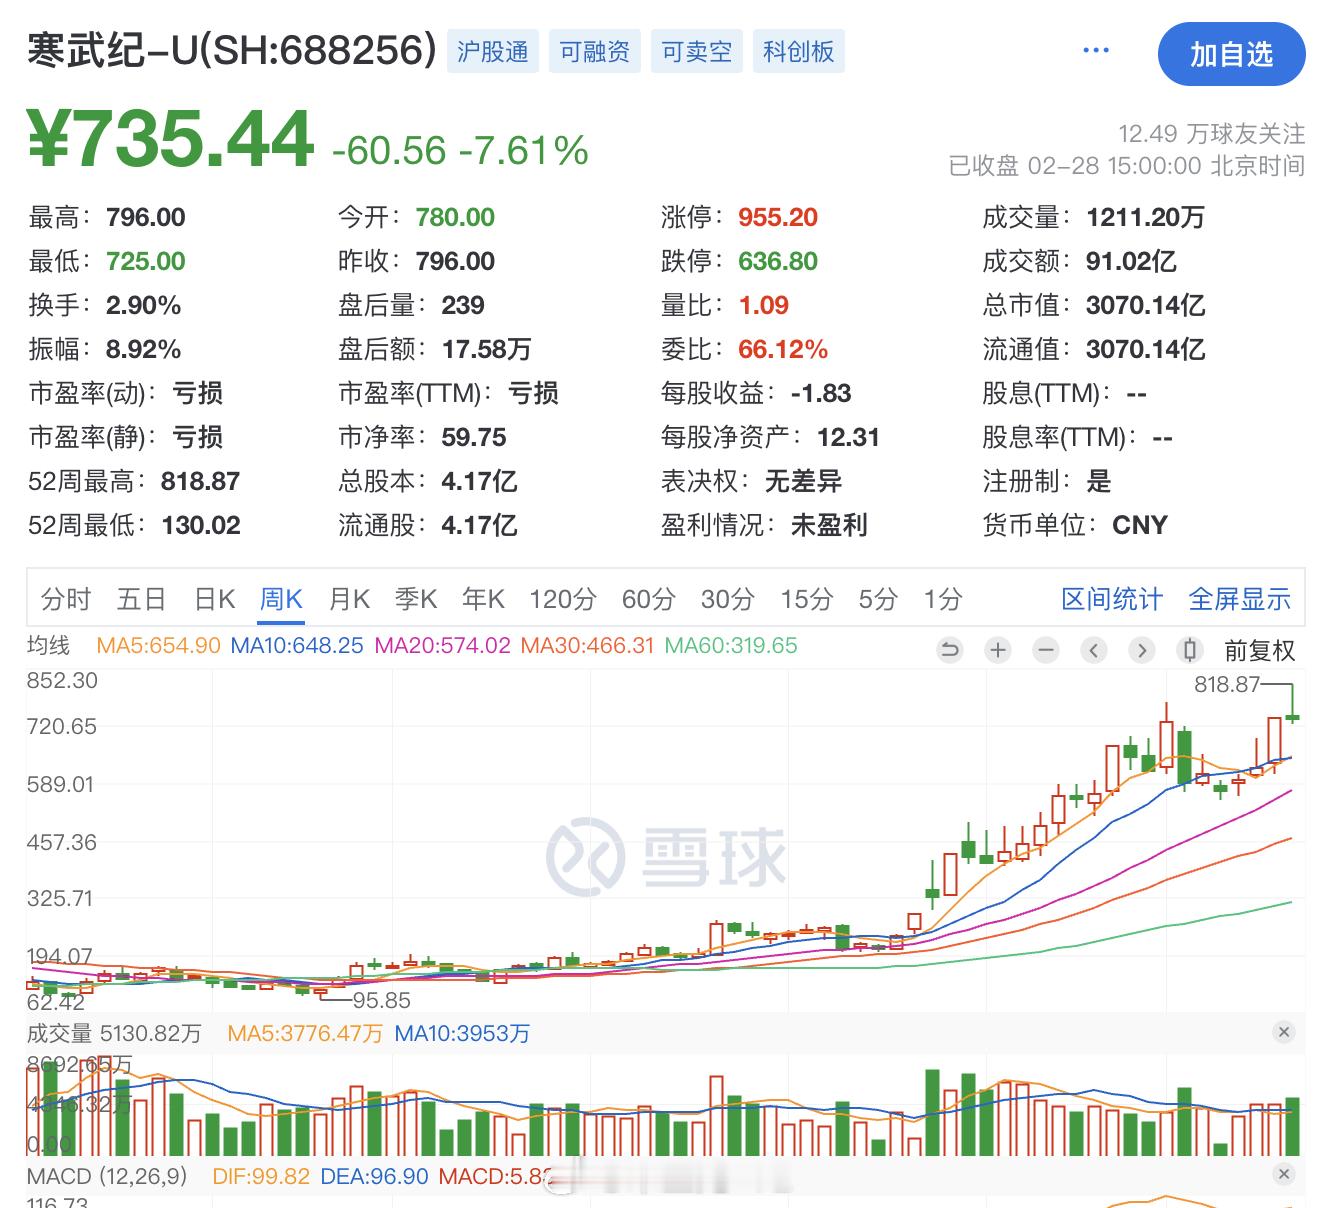
Task: Click the 总市值 value 3070.14亿
Action: pyautogui.click(x=1146, y=305)
